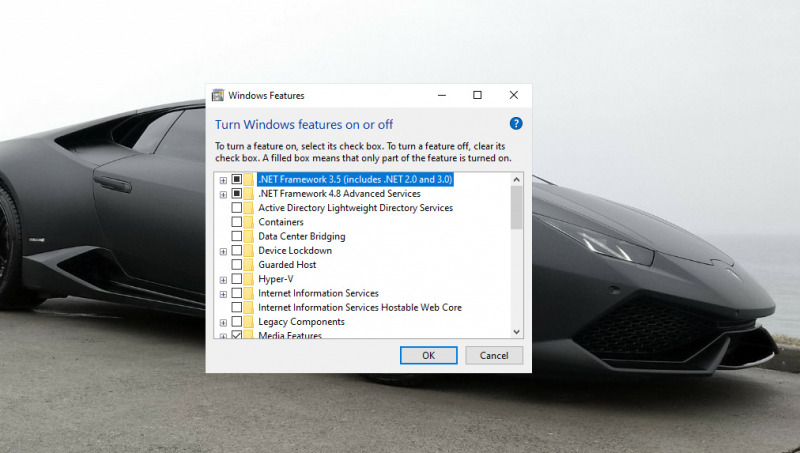Click folder icon next to Device Lockdown
The image size is (800, 453).
point(248,250)
